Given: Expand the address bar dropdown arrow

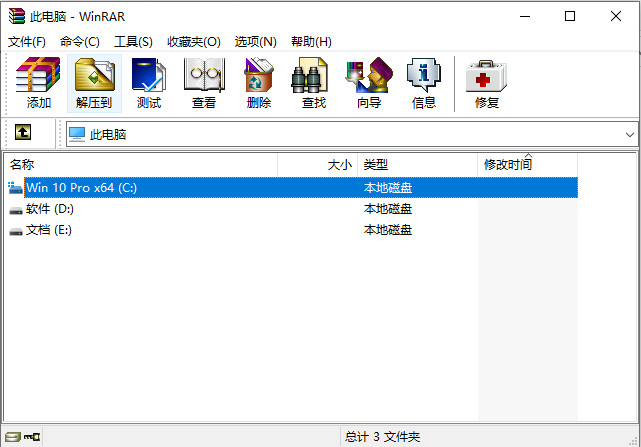Looking at the screenshot, I should point(630,135).
